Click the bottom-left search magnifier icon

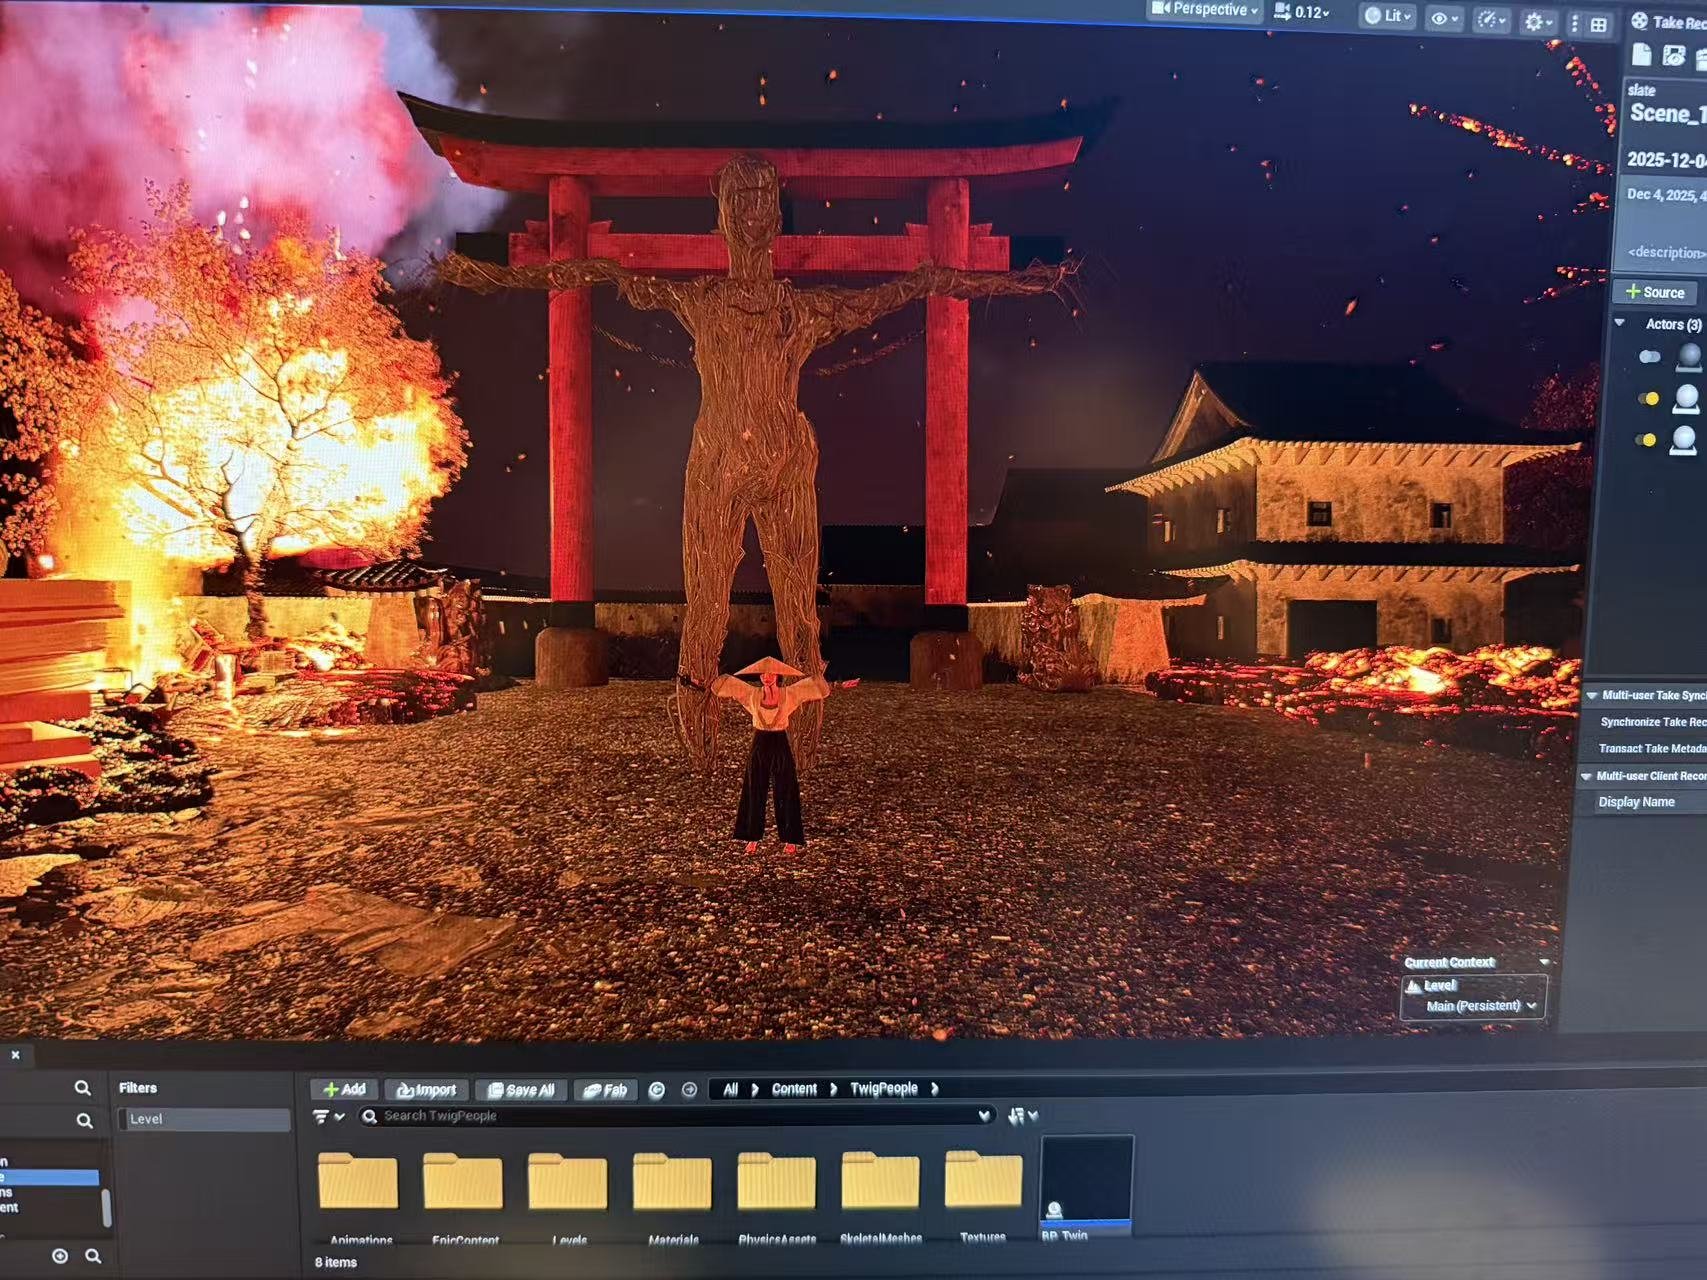click(x=93, y=1256)
